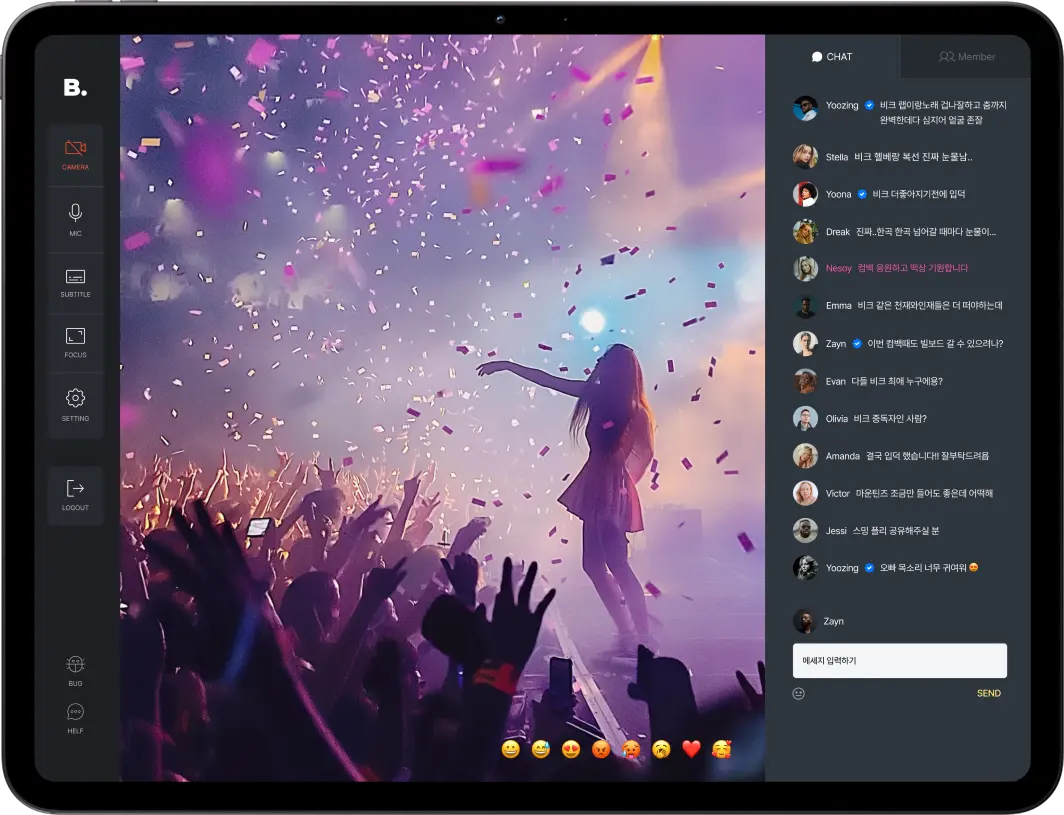This screenshot has height=815, width=1064.
Task: Click the smiling-with-hearts emoji reaction
Action: (720, 748)
